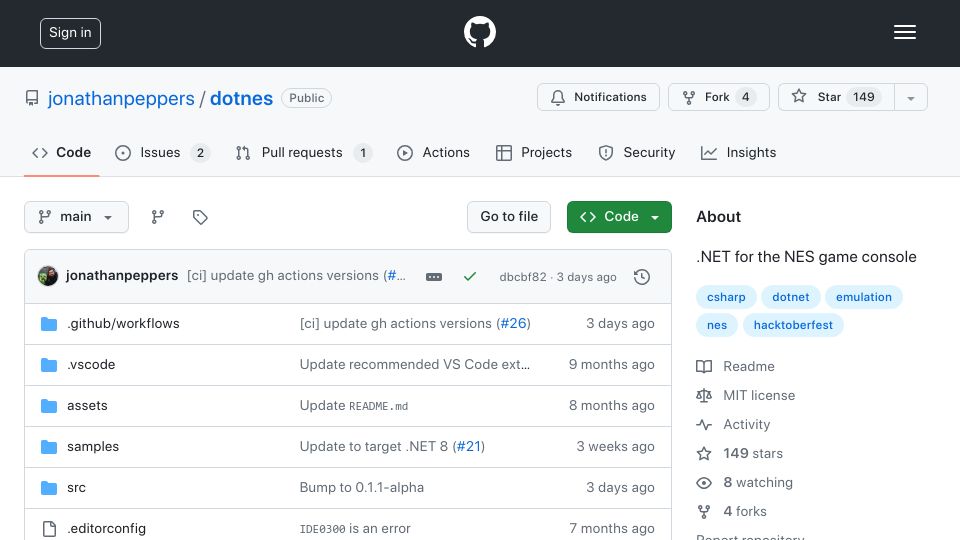Open the Readme link in About
Image resolution: width=960 pixels, height=540 pixels.
pos(735,366)
